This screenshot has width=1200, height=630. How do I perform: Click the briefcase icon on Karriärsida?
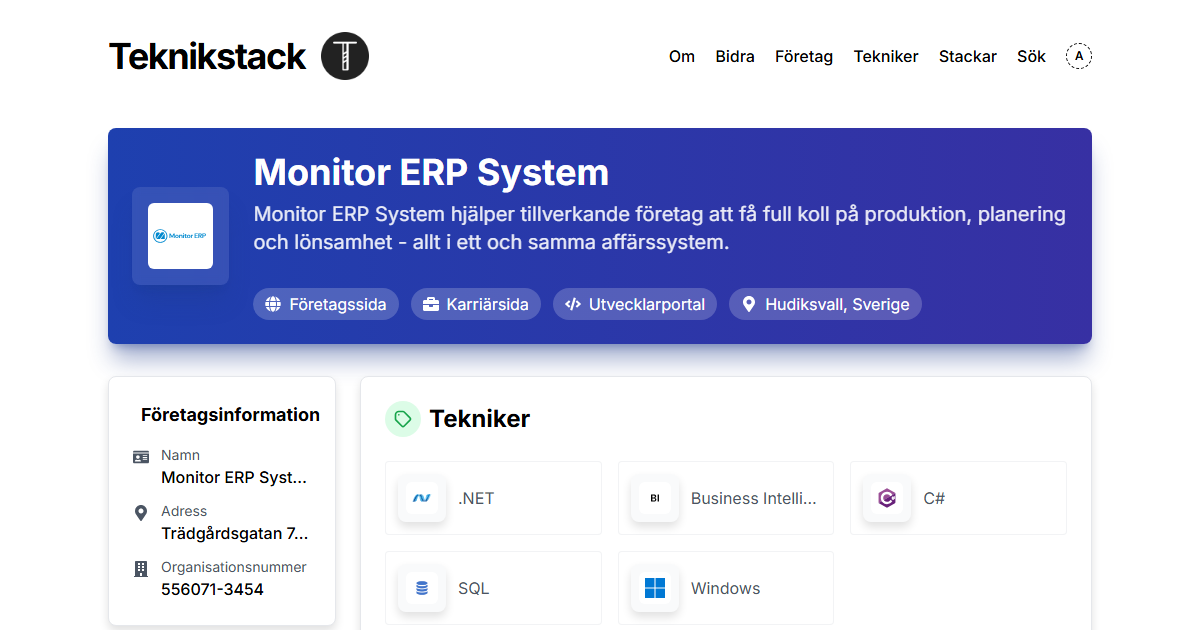(x=431, y=305)
